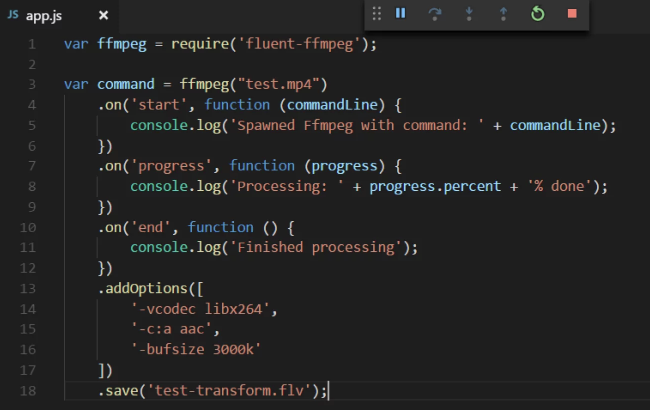Pause the debugging session
This screenshot has height=410, width=650.
[x=400, y=14]
